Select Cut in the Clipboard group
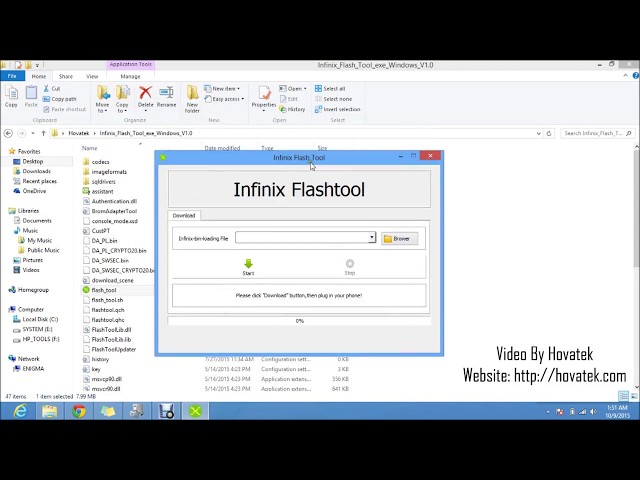 52,89
